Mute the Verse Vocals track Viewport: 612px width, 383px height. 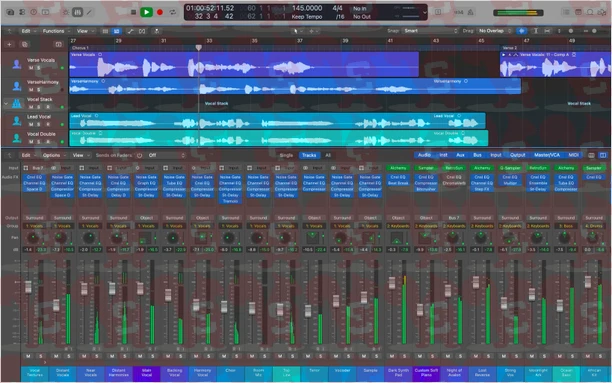point(31,68)
